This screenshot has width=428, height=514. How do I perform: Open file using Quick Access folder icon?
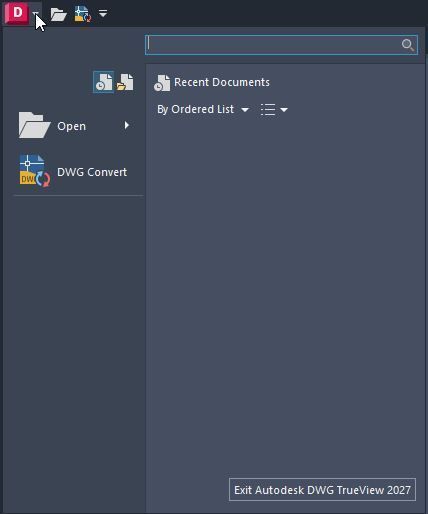click(59, 14)
